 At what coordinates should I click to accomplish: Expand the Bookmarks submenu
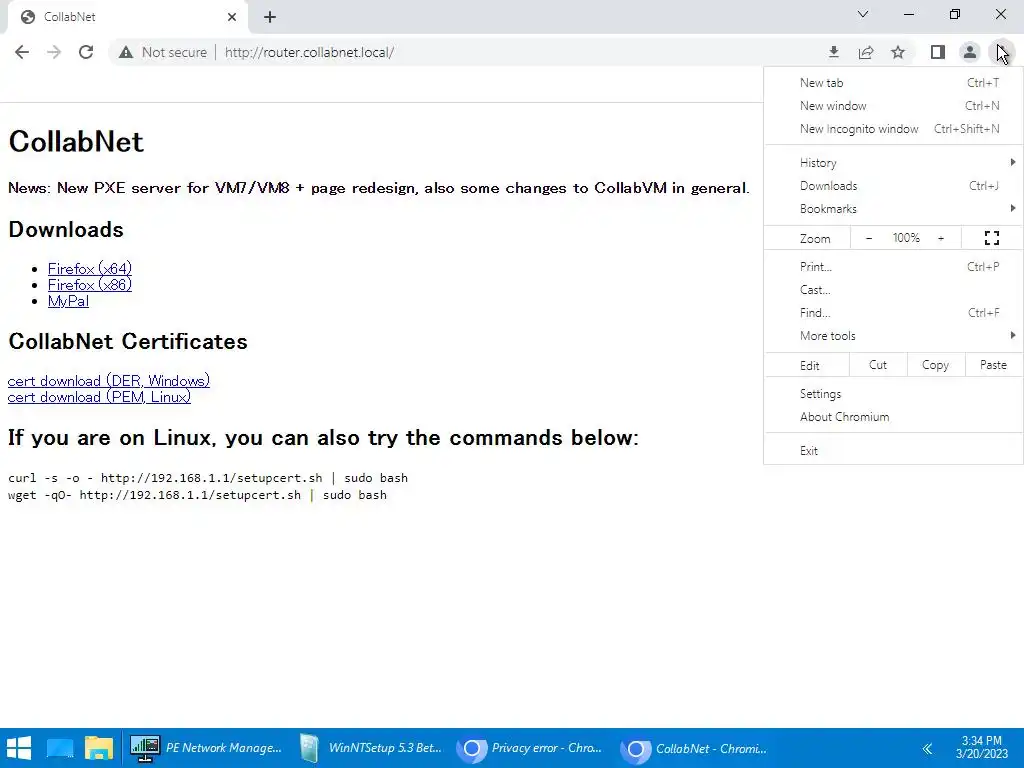893,208
